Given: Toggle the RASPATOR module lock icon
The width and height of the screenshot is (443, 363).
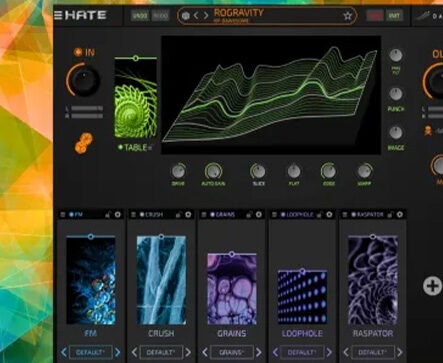Looking at the screenshot, I should [x=390, y=215].
